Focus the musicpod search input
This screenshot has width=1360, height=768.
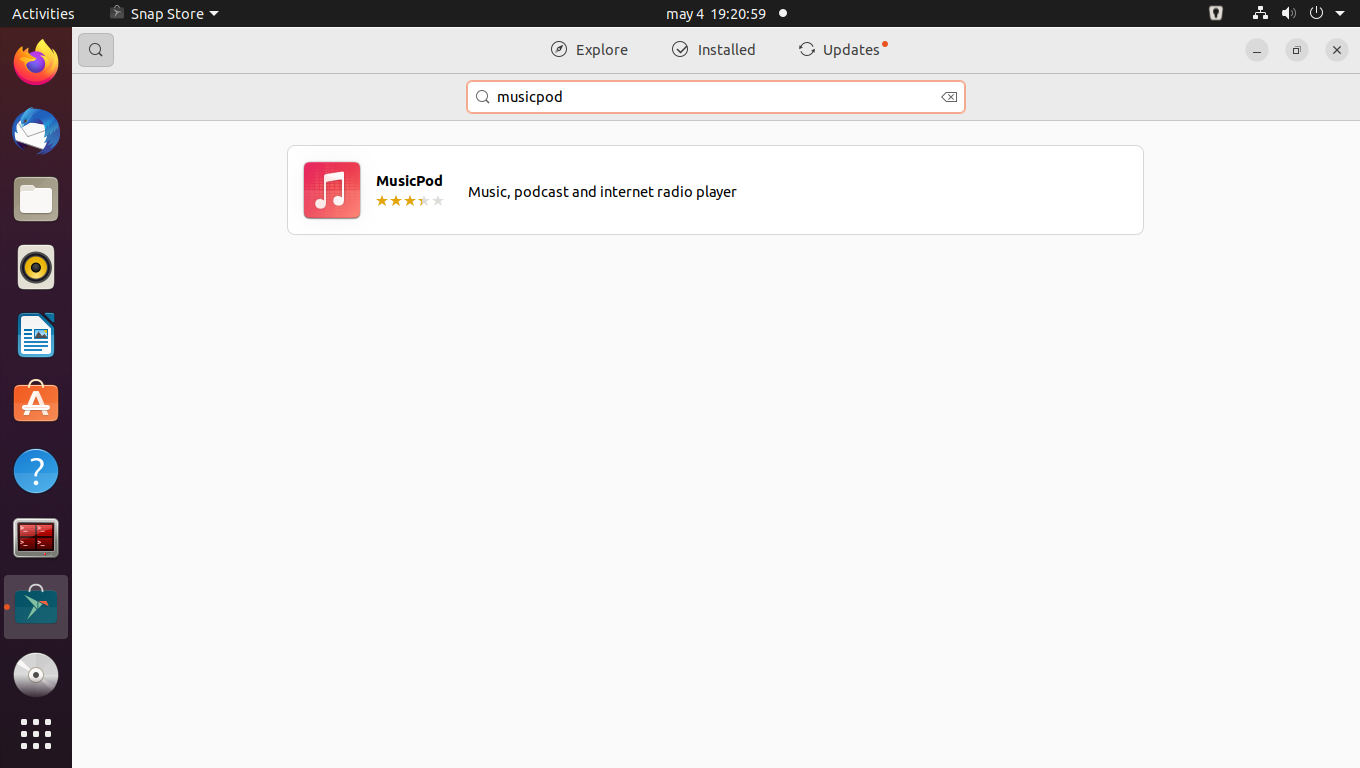tap(716, 97)
